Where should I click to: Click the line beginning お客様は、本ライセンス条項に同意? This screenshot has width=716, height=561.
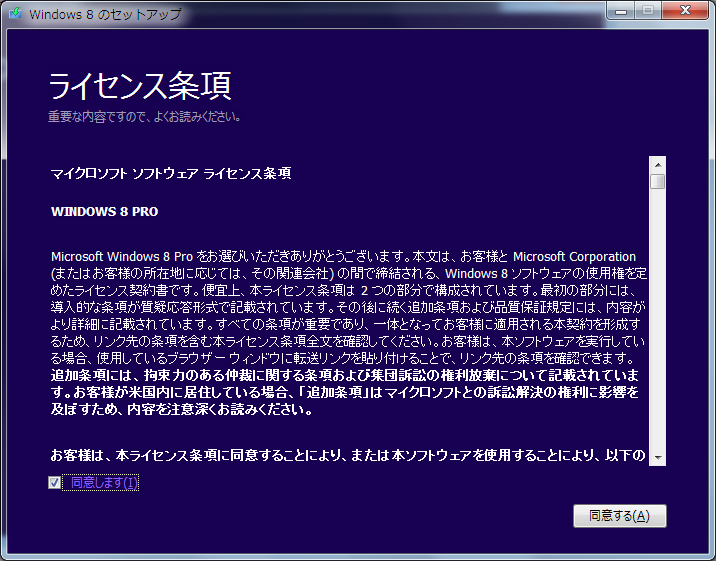pyautogui.click(x=348, y=455)
